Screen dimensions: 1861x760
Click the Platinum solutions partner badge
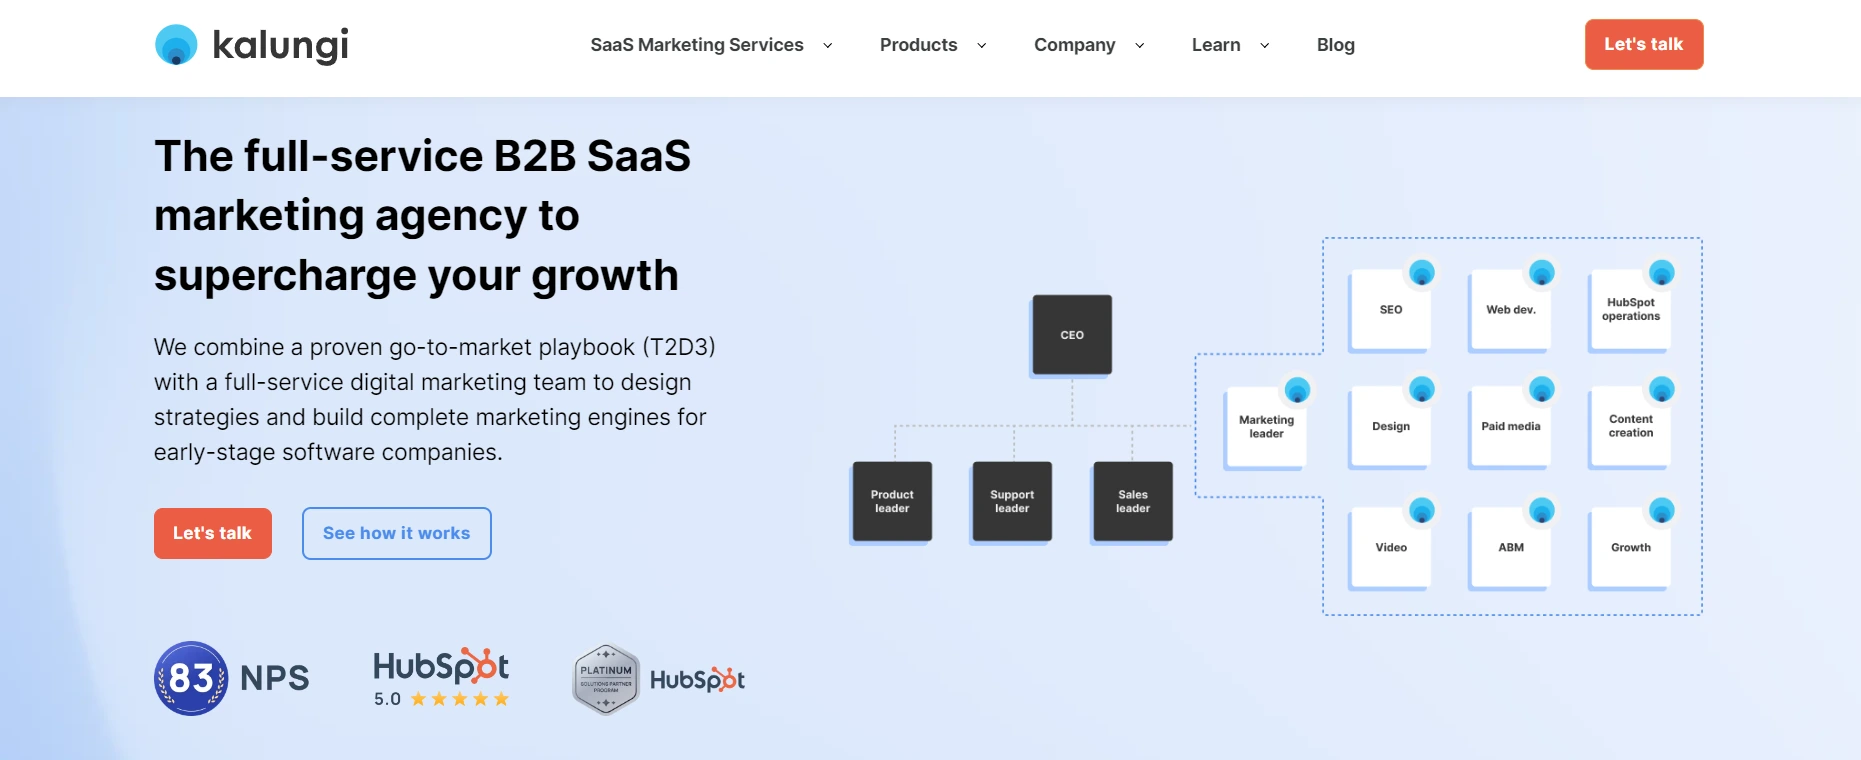click(x=606, y=680)
